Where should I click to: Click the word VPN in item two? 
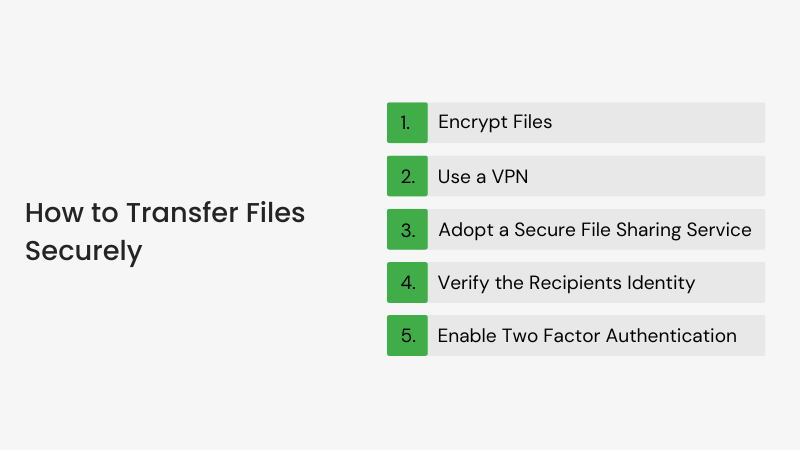click(510, 177)
